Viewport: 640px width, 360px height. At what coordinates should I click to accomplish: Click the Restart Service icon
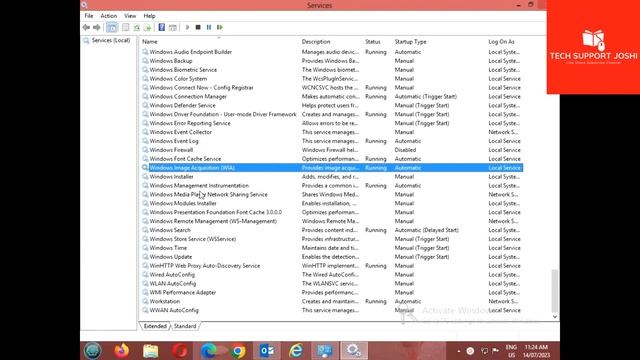pyautogui.click(x=220, y=27)
